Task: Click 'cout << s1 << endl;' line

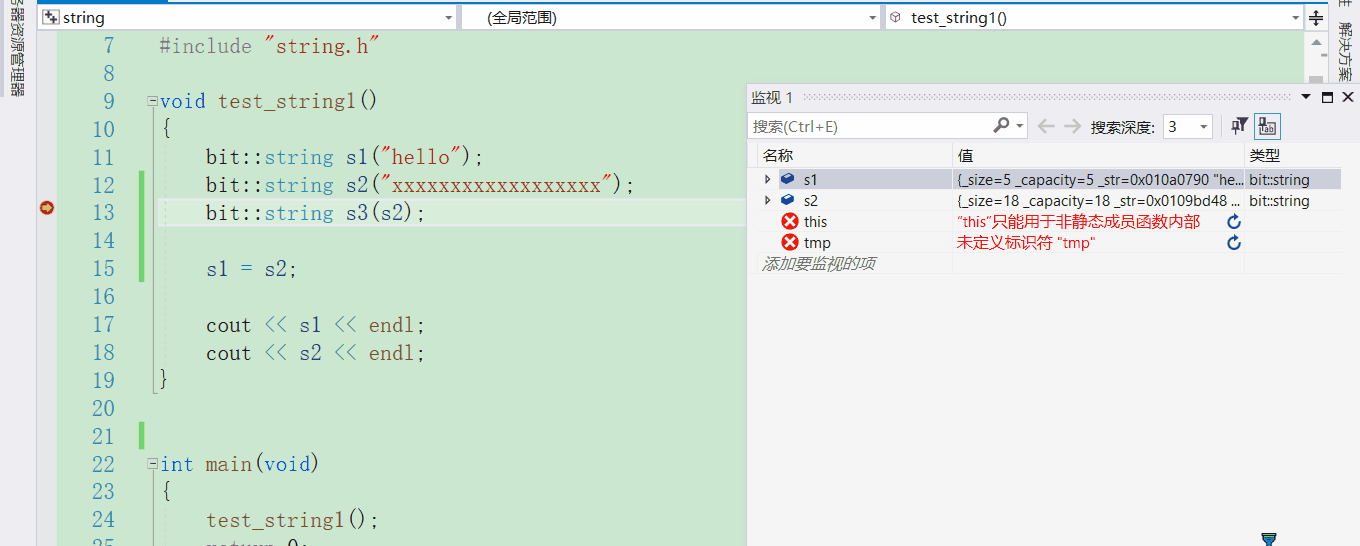Action: 316,325
